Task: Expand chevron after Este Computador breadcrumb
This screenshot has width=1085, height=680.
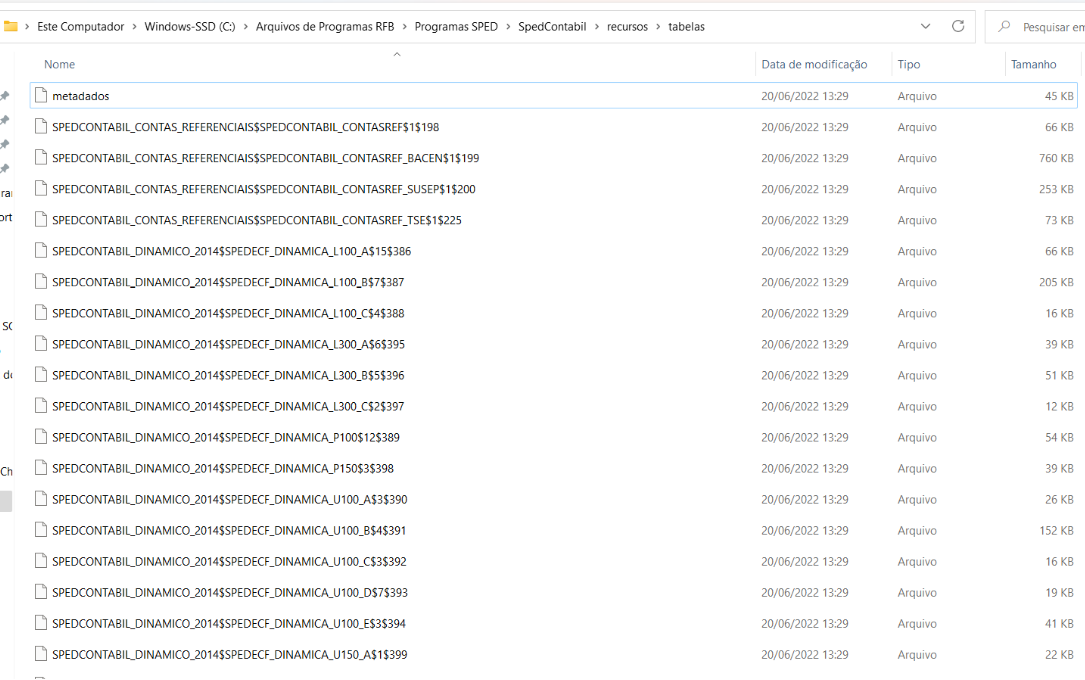Action: click(x=134, y=27)
